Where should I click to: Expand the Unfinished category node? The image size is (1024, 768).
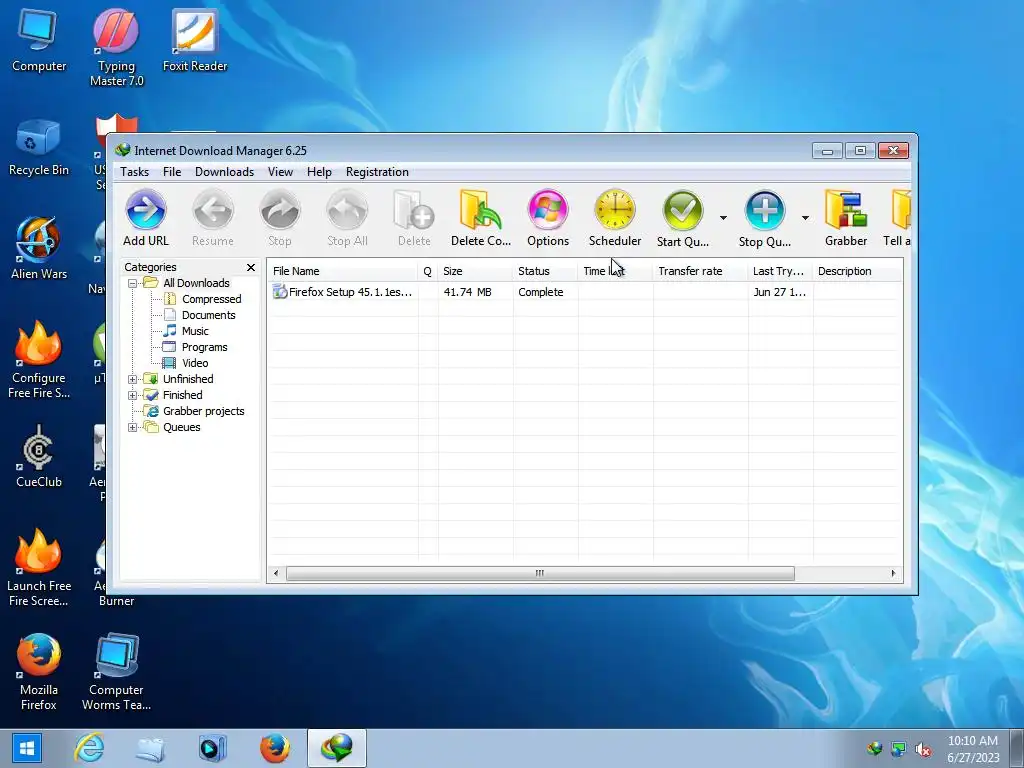(x=133, y=379)
